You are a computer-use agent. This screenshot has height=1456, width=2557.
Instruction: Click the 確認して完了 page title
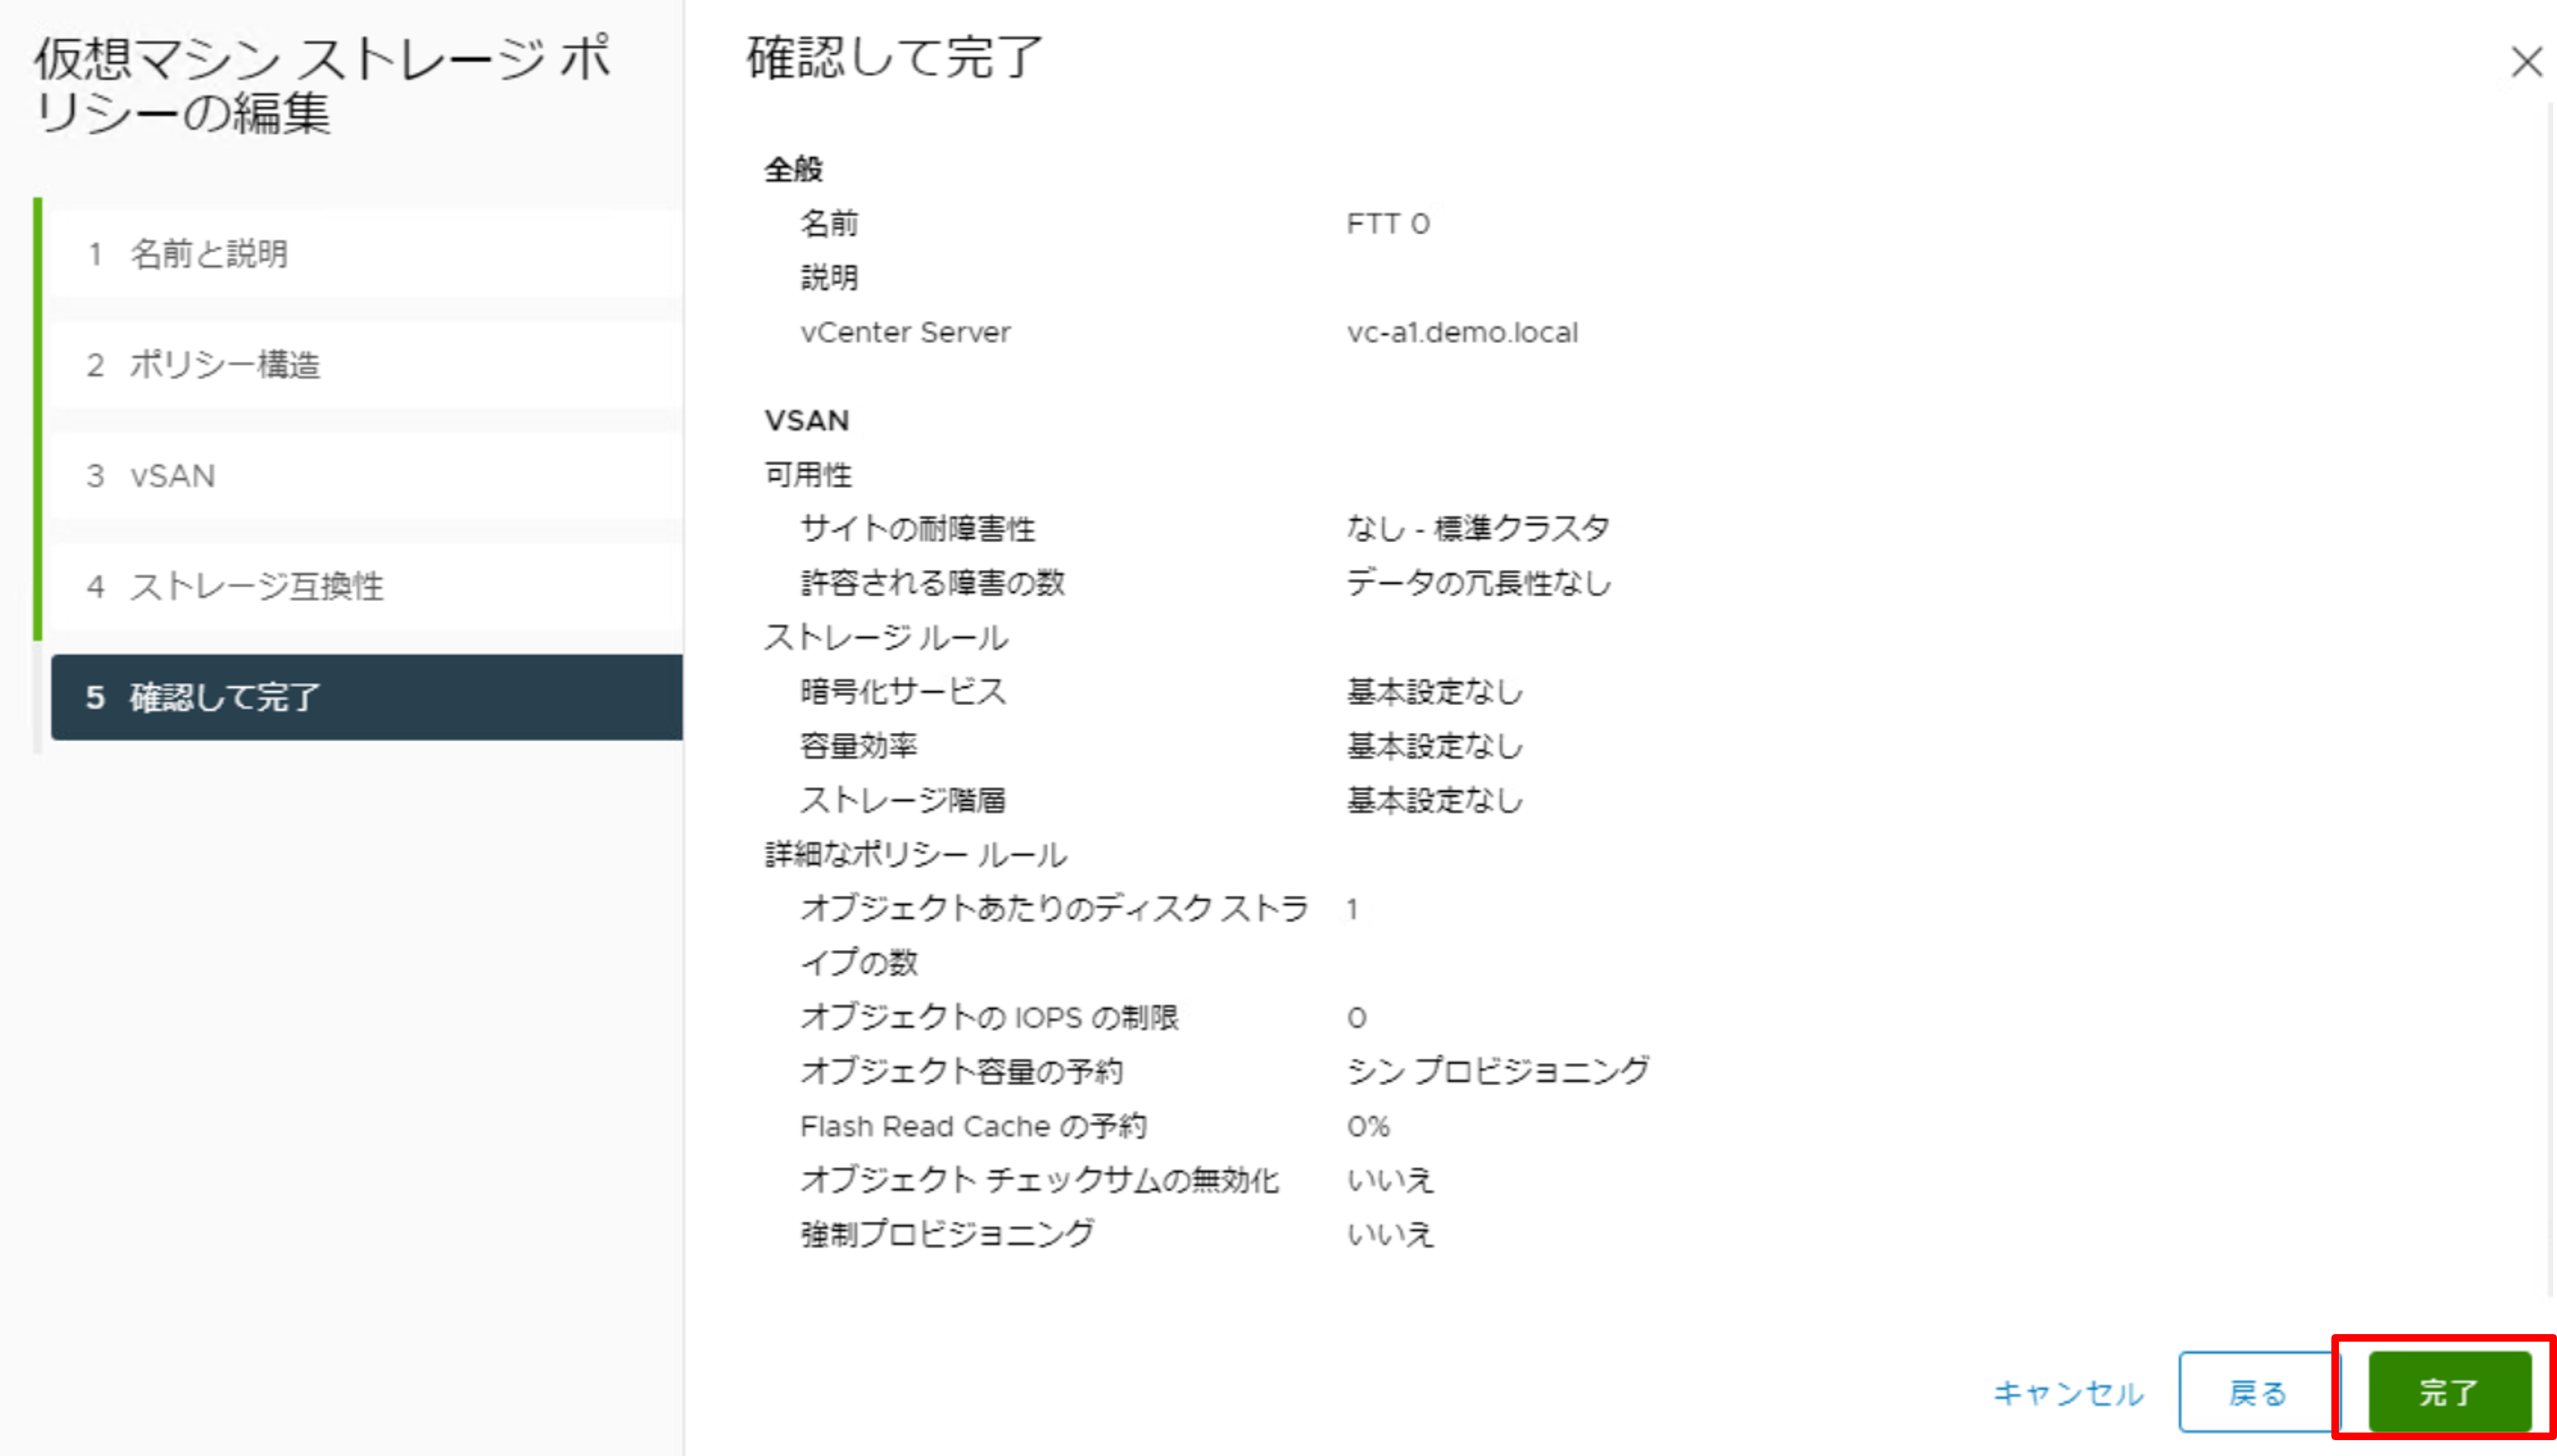tap(894, 57)
